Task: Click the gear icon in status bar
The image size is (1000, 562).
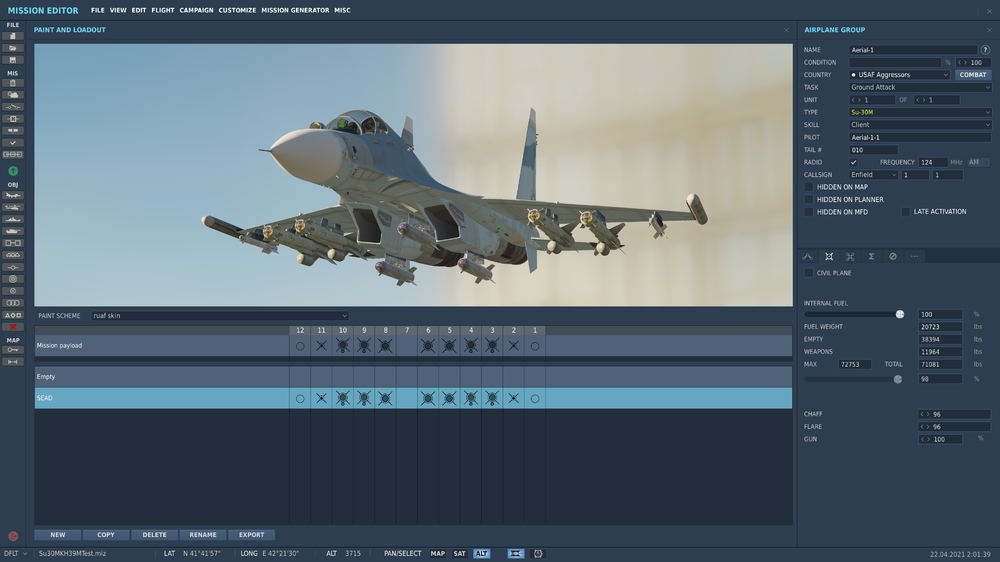Action: pyautogui.click(x=538, y=554)
